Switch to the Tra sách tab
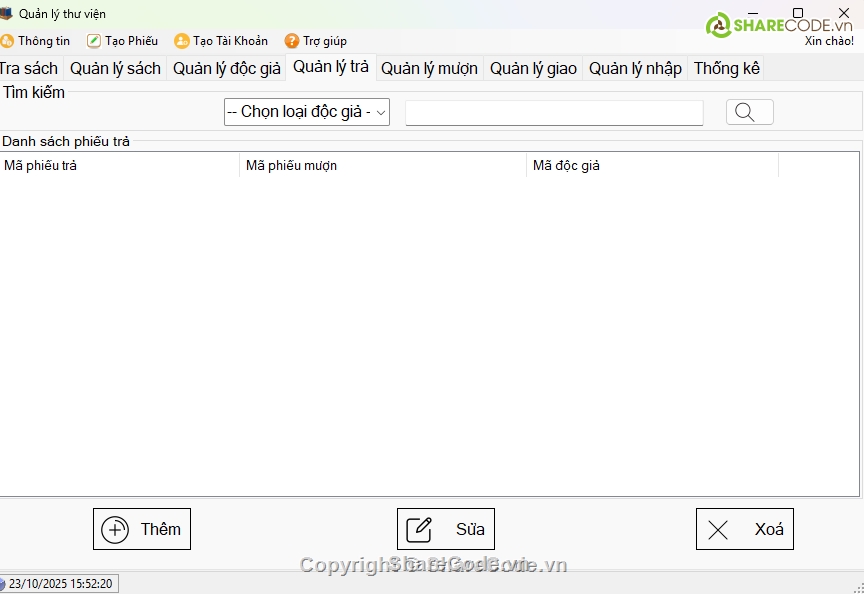864x594 pixels. click(29, 69)
